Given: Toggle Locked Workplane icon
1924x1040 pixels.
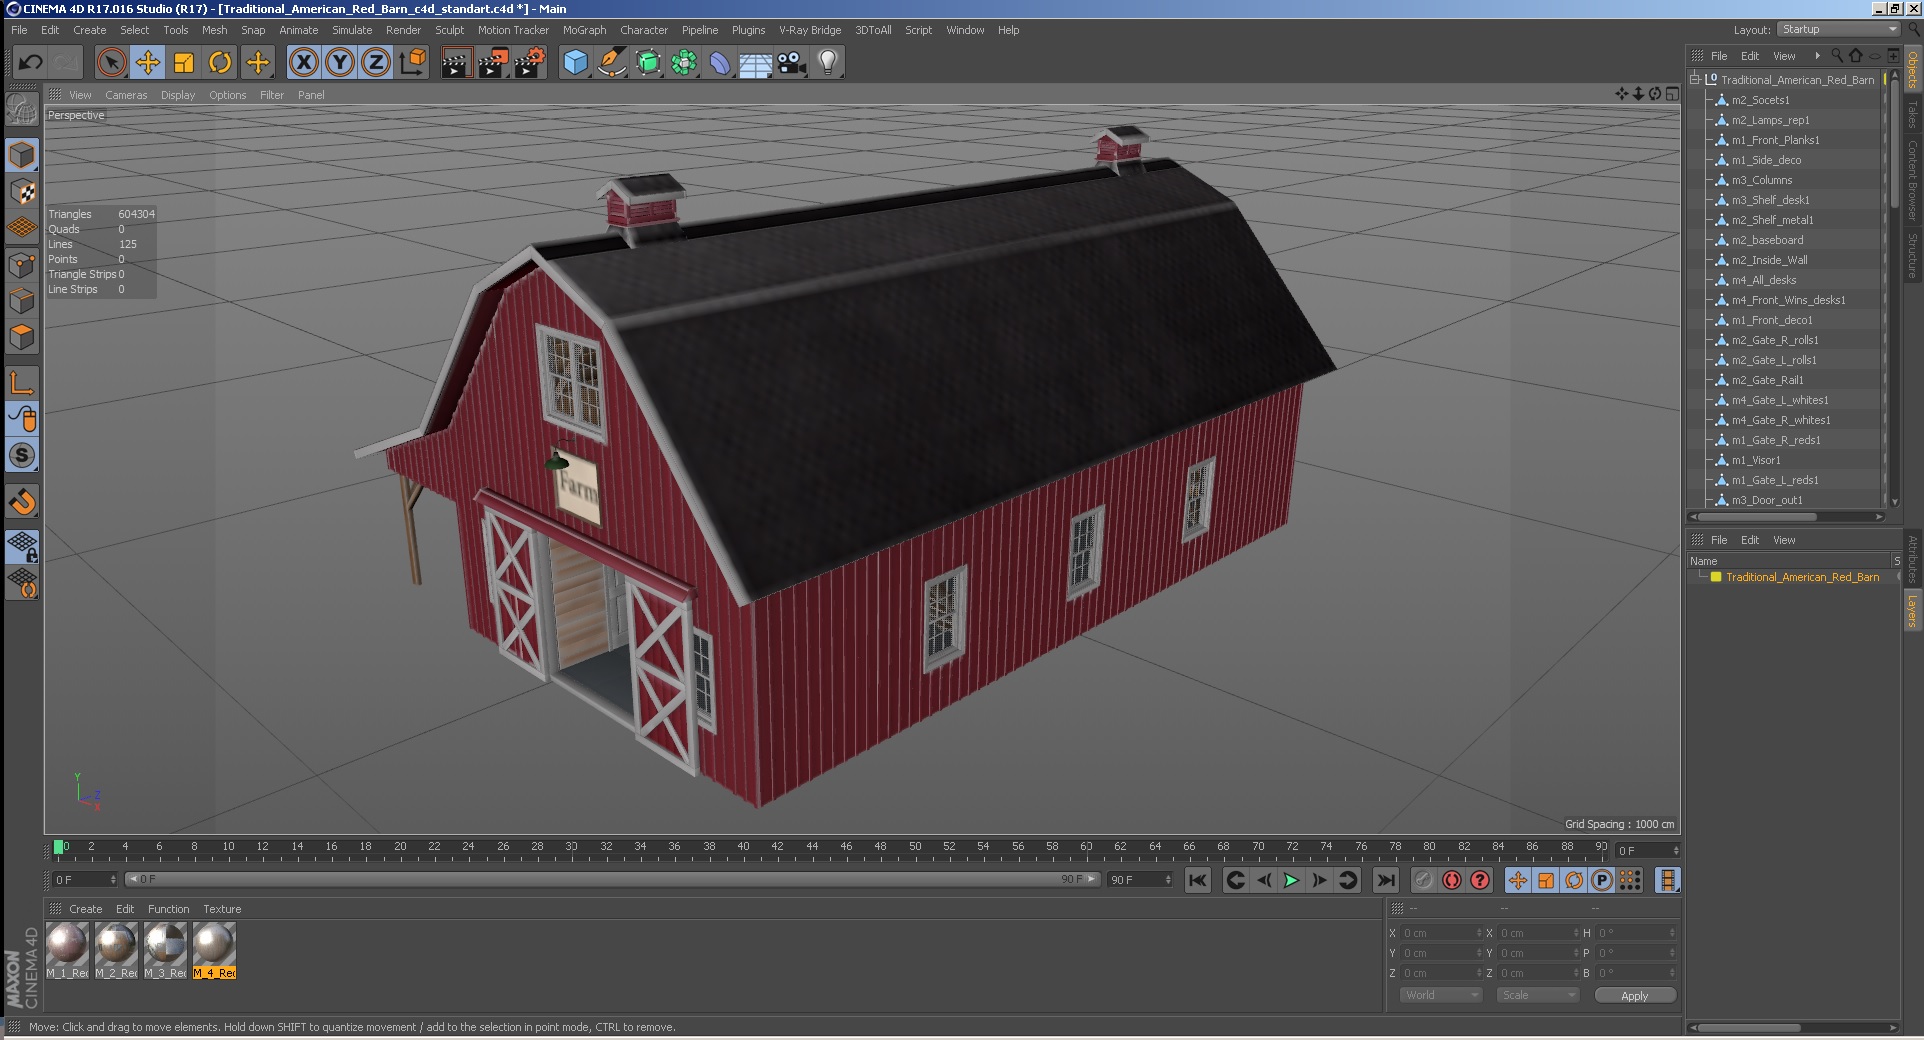Looking at the screenshot, I should coord(22,546).
